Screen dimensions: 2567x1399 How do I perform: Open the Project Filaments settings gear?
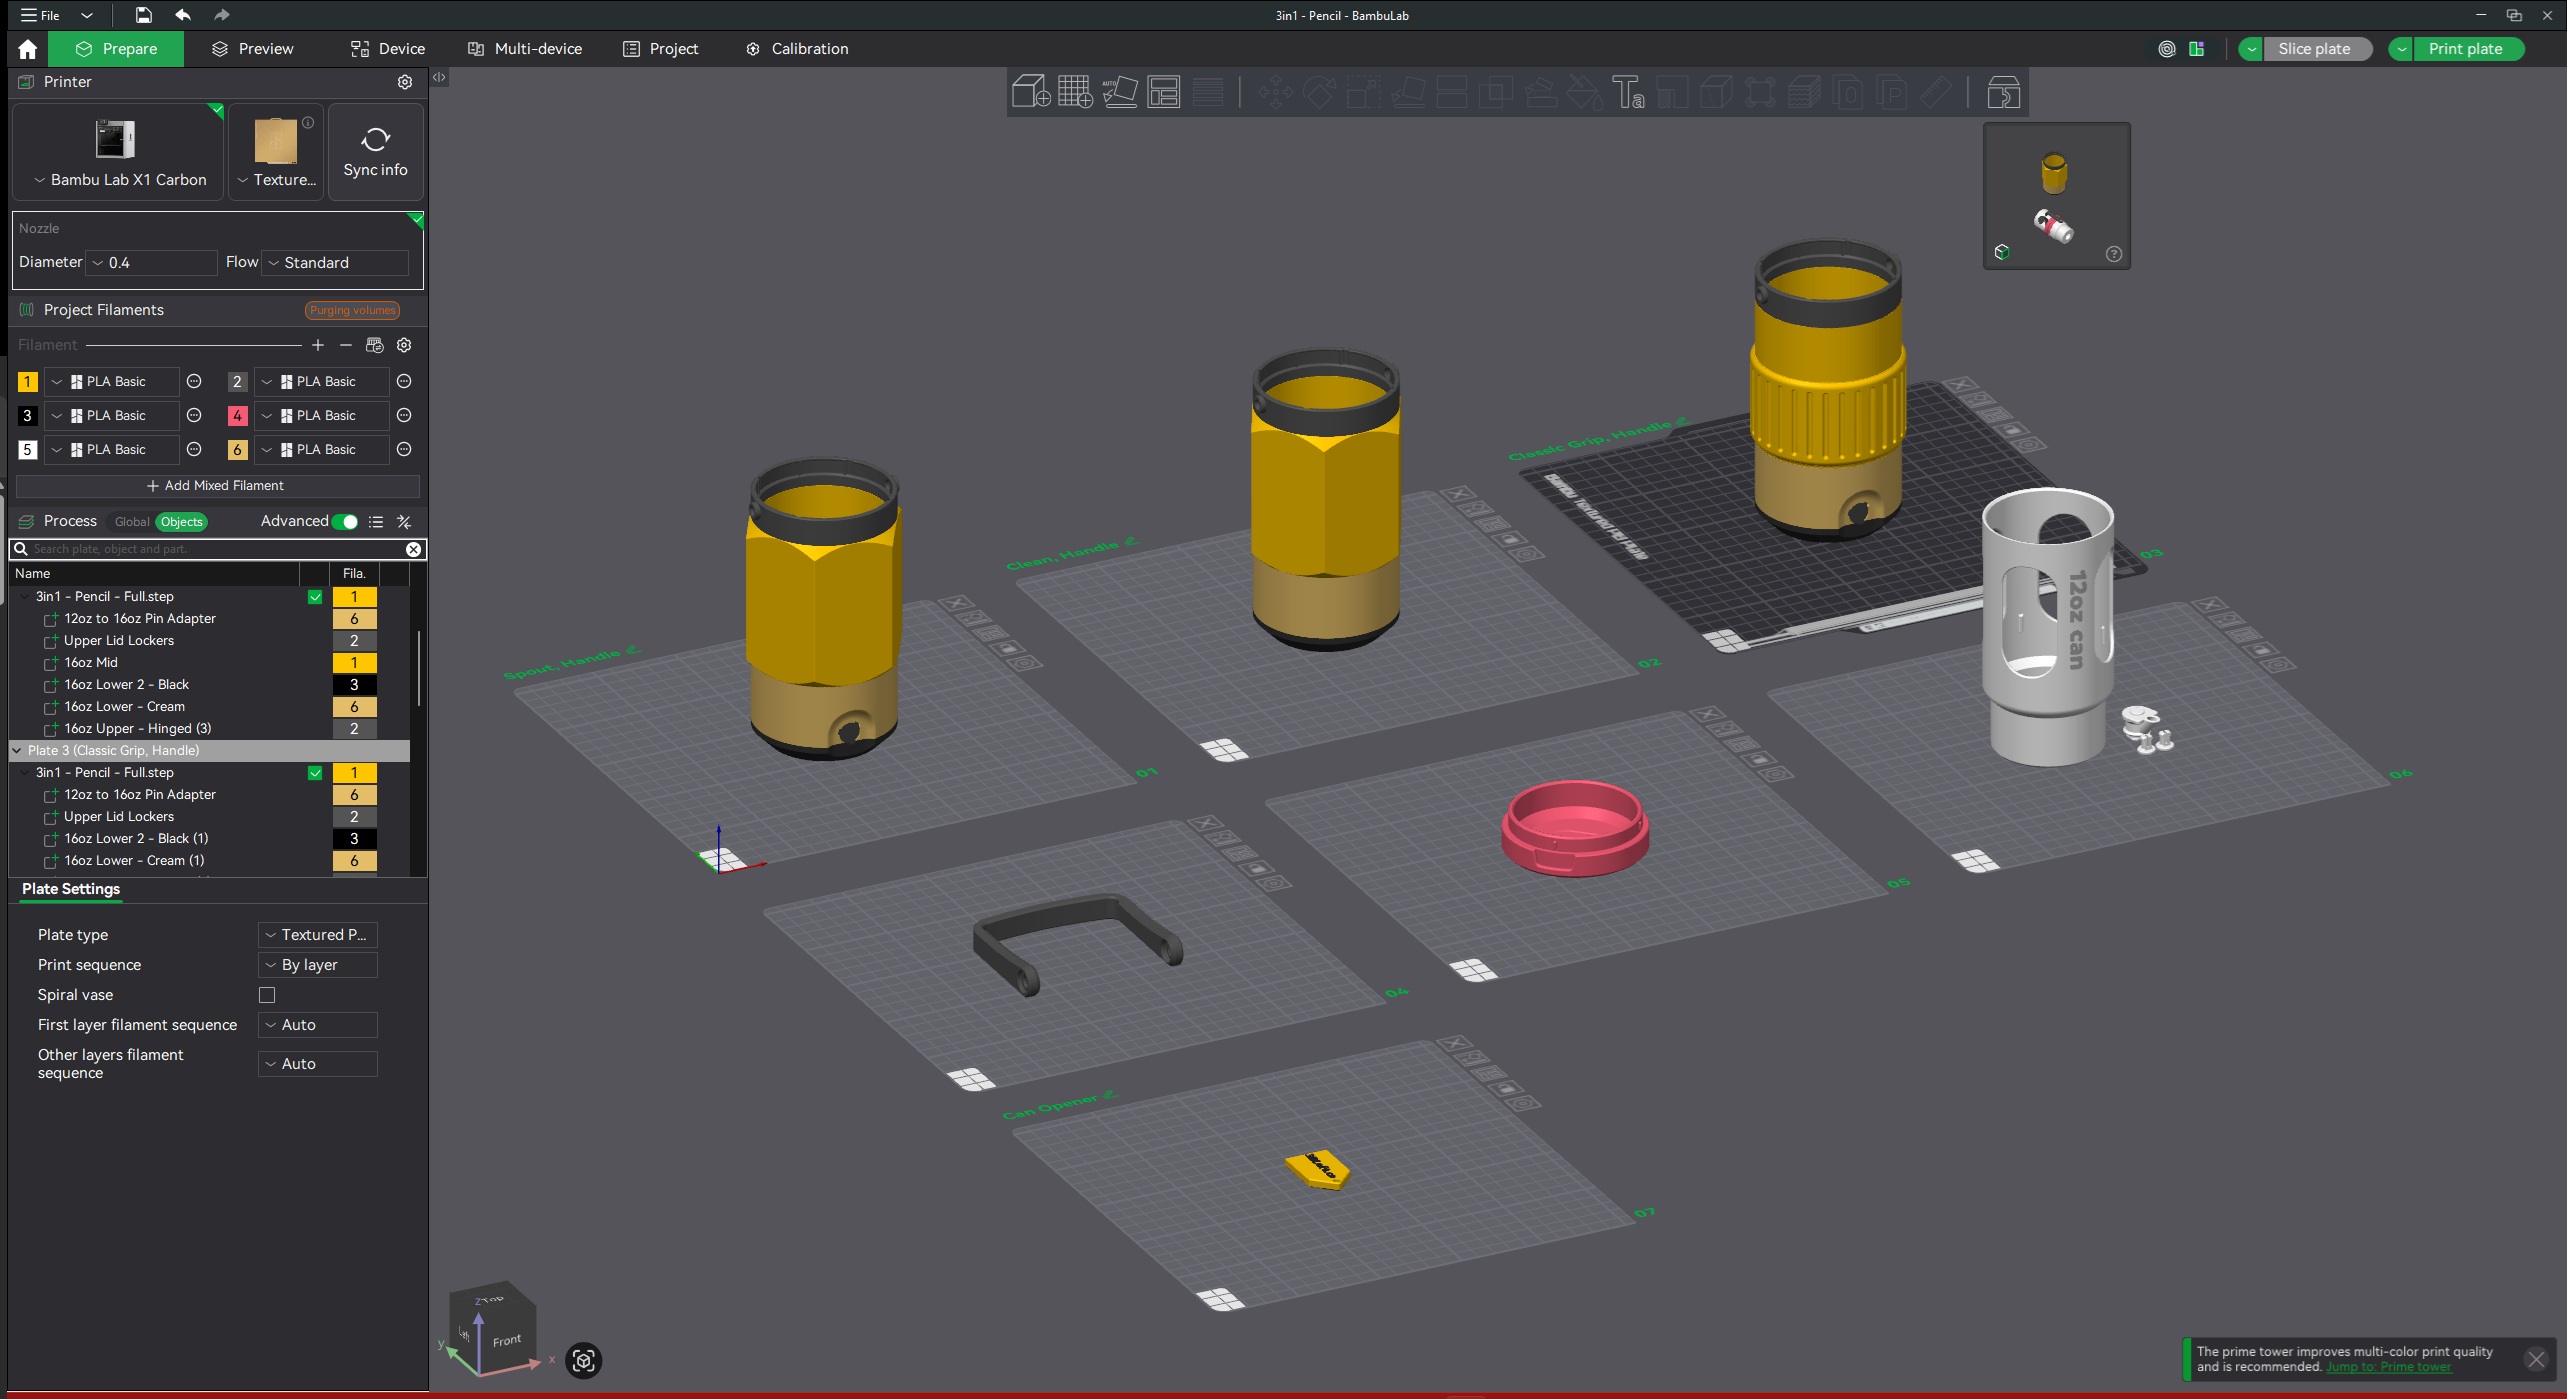tap(404, 345)
